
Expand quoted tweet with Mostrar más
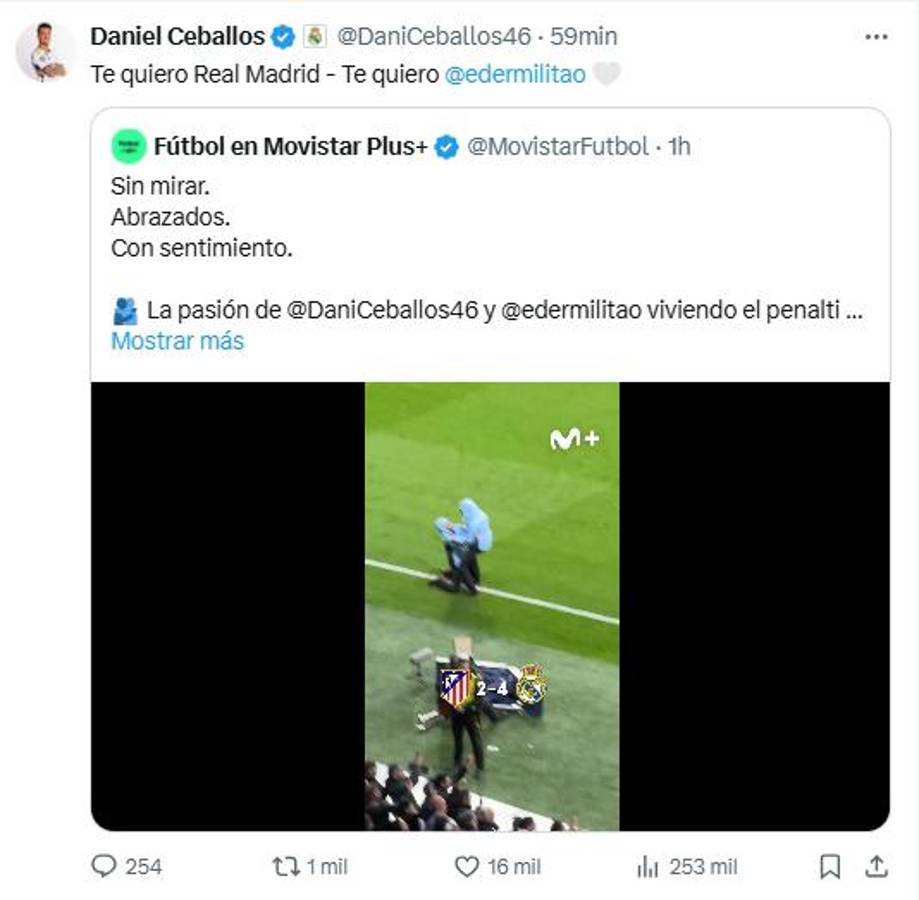(177, 341)
